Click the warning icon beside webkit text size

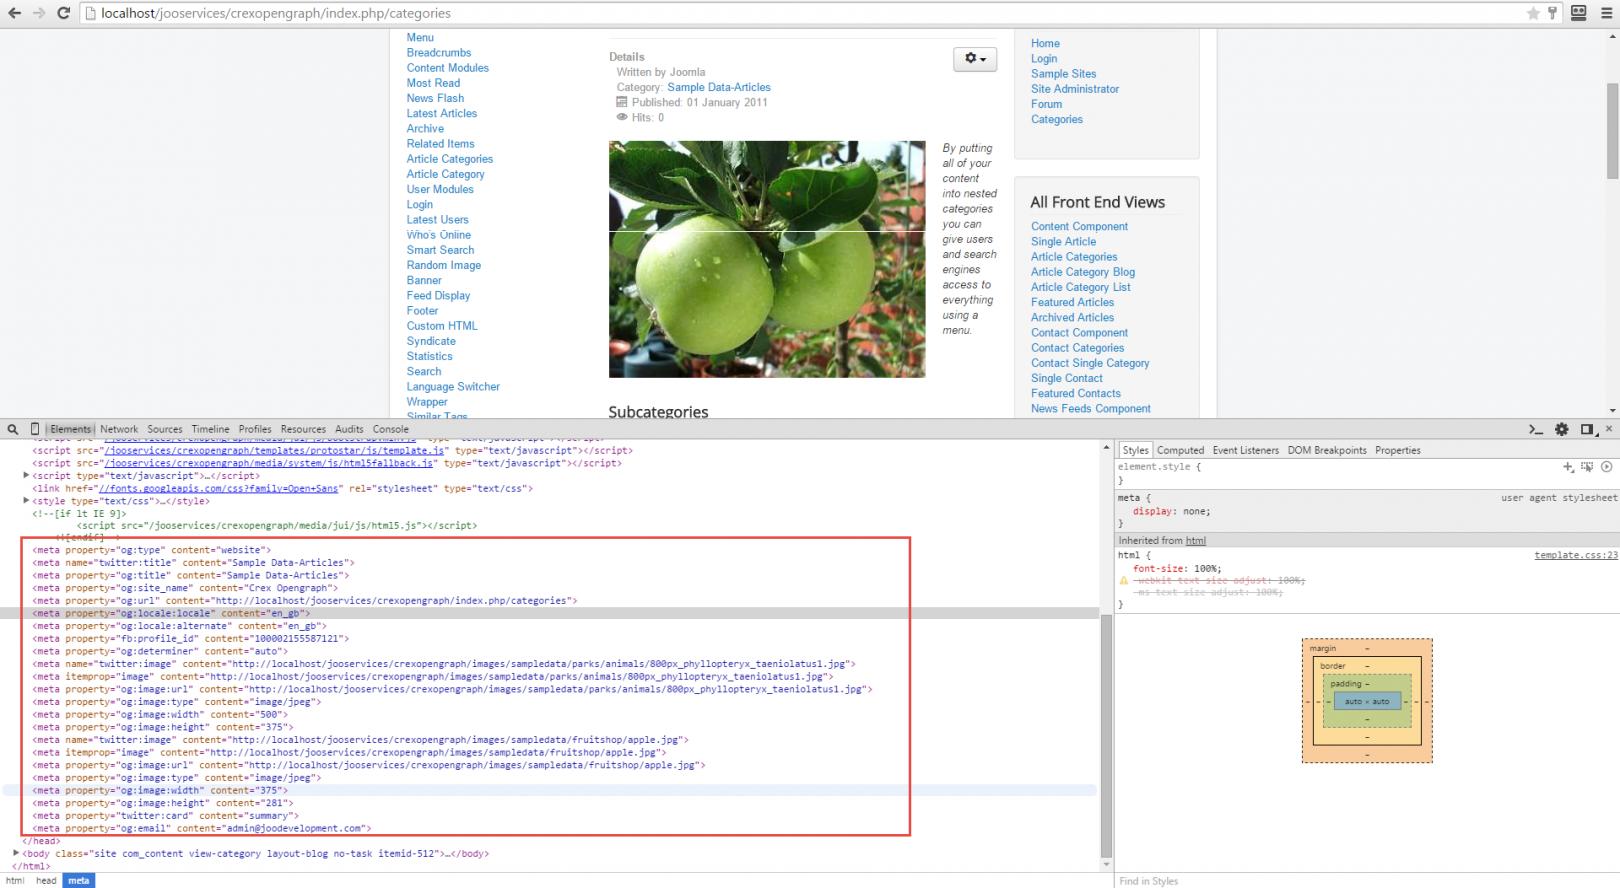click(1124, 580)
